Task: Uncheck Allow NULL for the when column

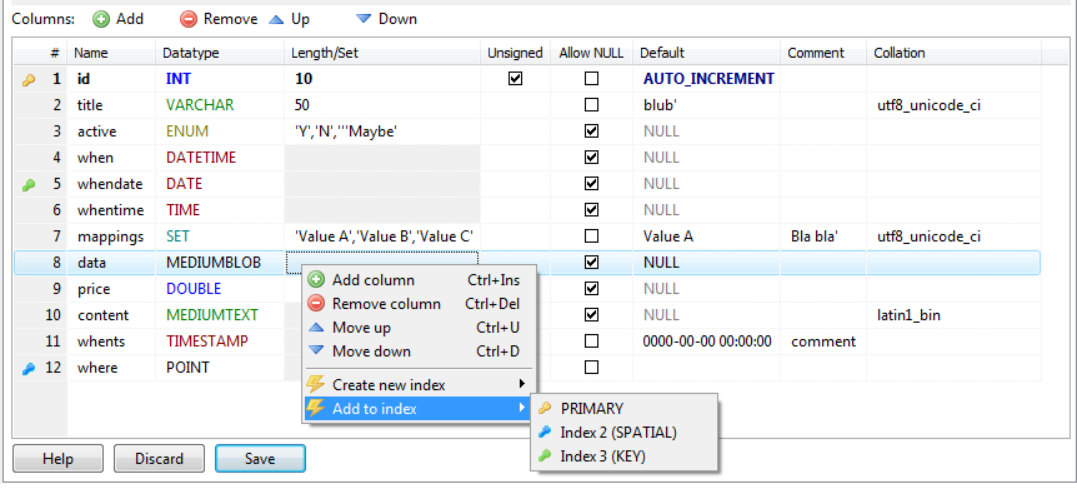Action: (591, 157)
